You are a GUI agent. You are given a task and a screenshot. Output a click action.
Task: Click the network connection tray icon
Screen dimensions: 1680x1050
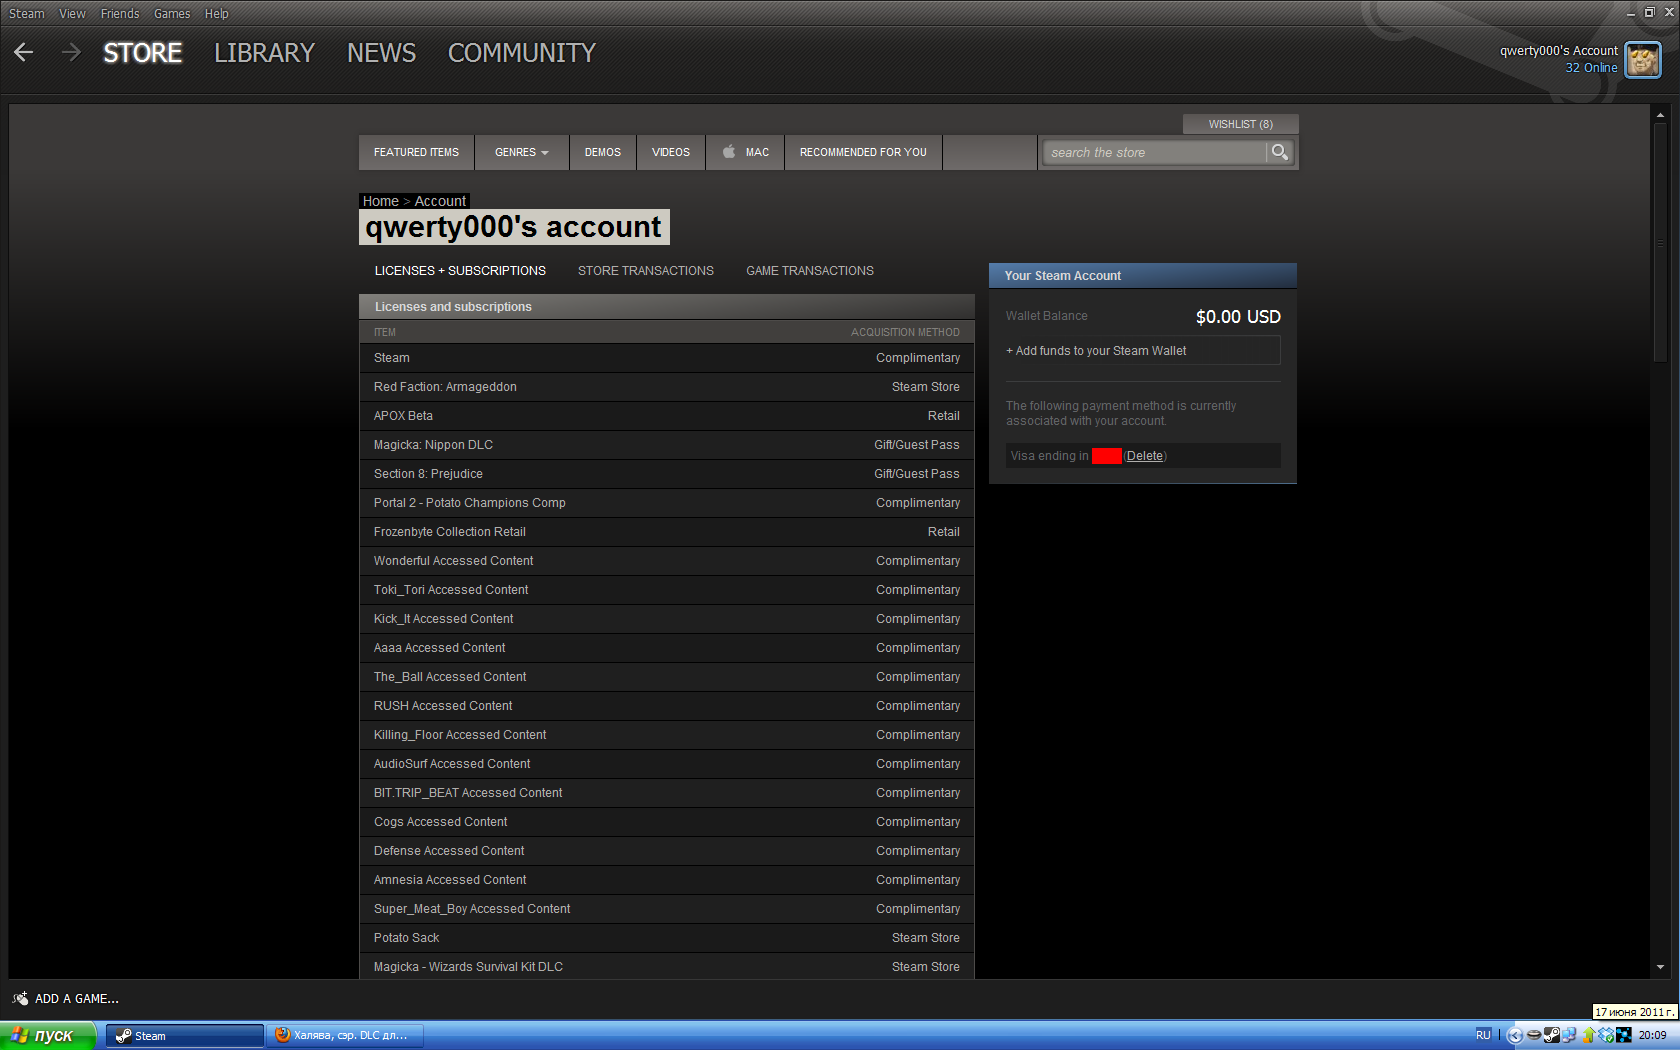[x=1569, y=1035]
